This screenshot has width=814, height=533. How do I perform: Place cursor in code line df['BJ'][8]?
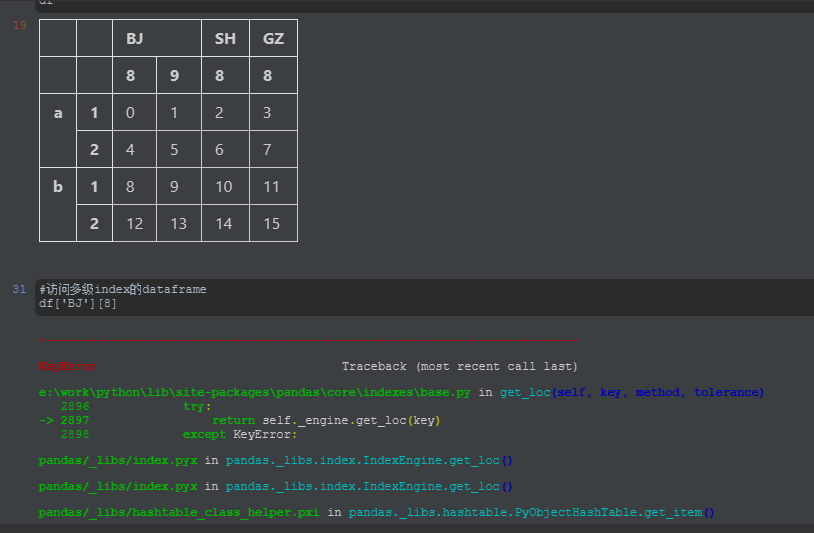point(78,303)
